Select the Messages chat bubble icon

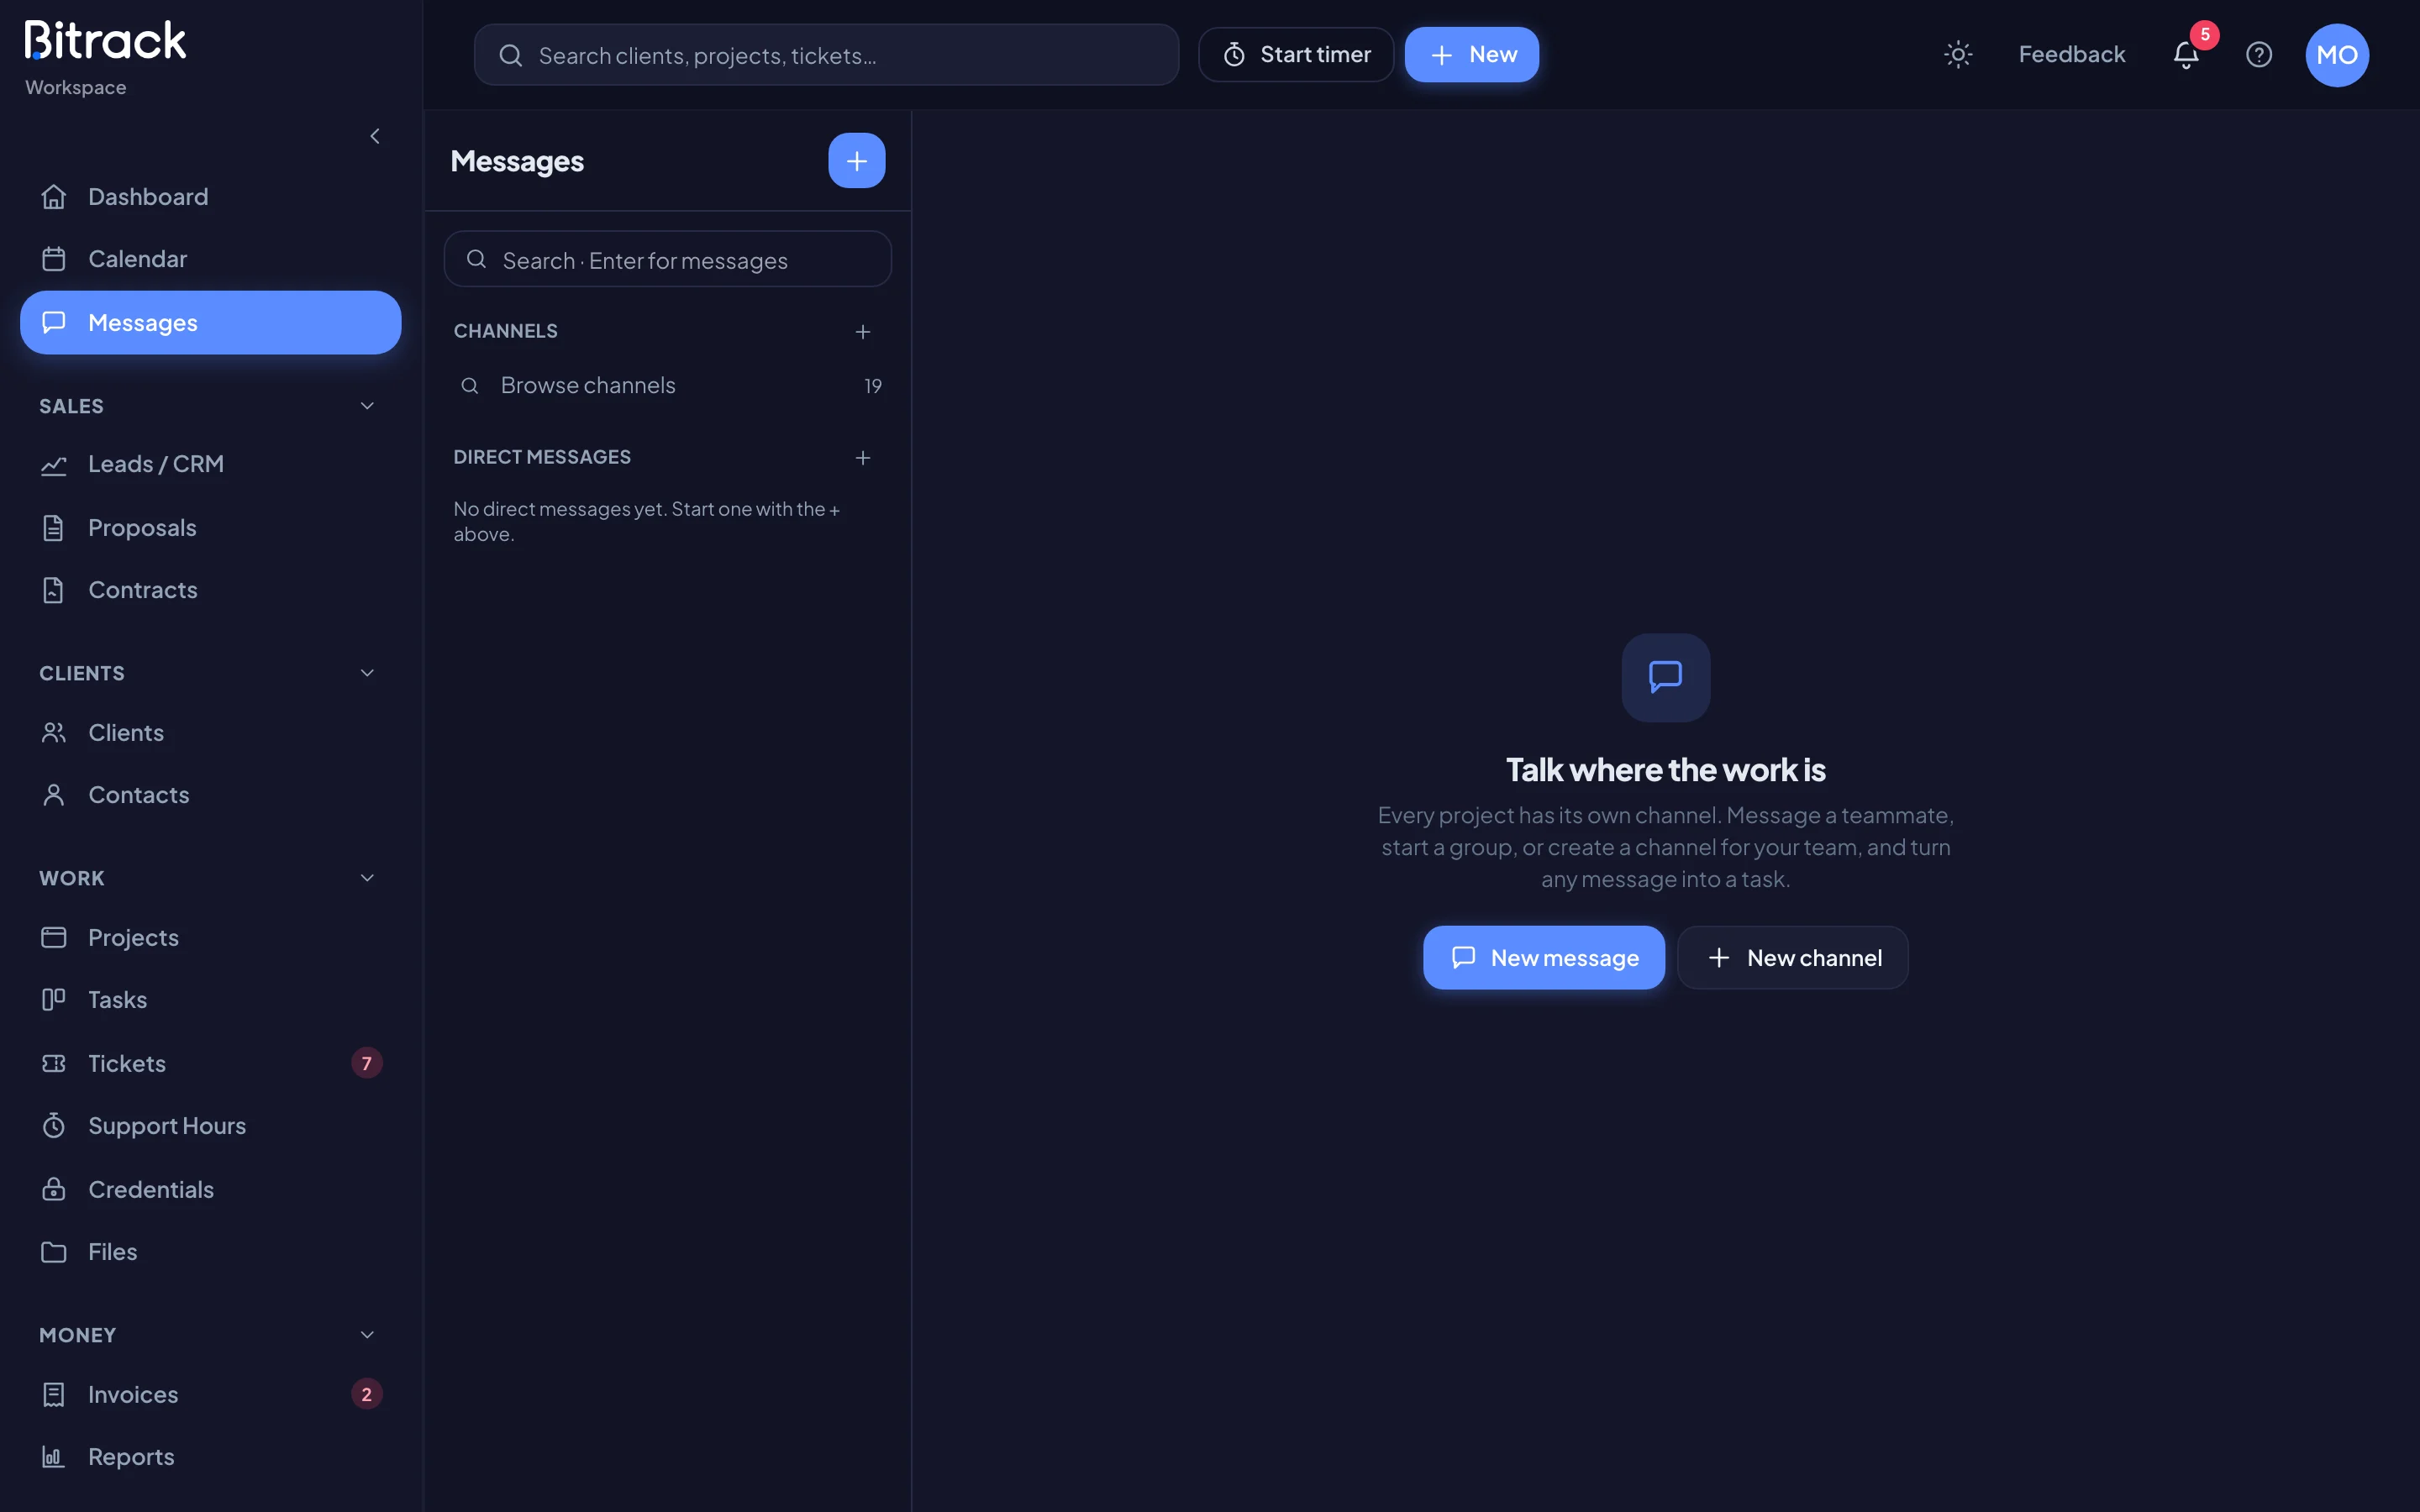coord(54,322)
